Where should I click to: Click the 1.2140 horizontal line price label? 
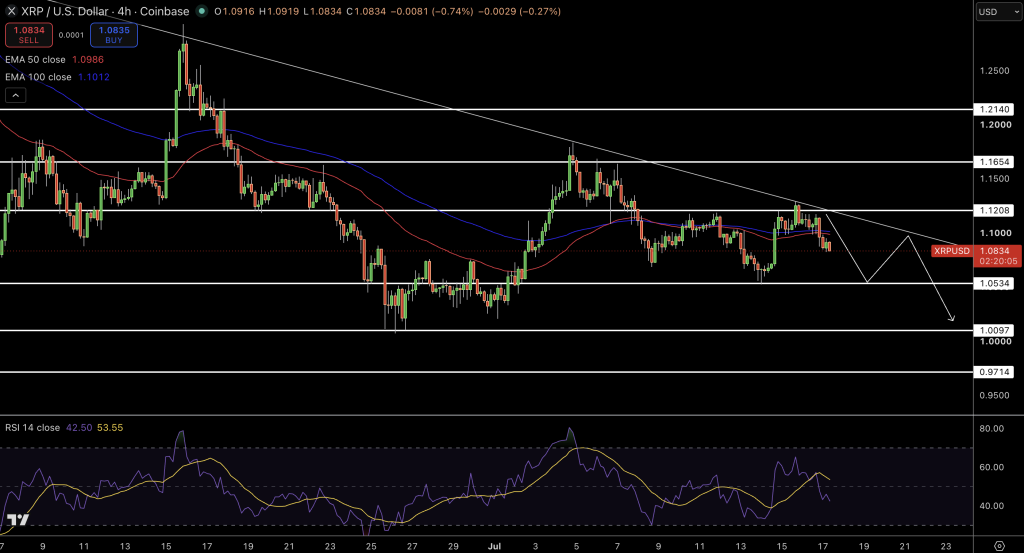[x=994, y=110]
